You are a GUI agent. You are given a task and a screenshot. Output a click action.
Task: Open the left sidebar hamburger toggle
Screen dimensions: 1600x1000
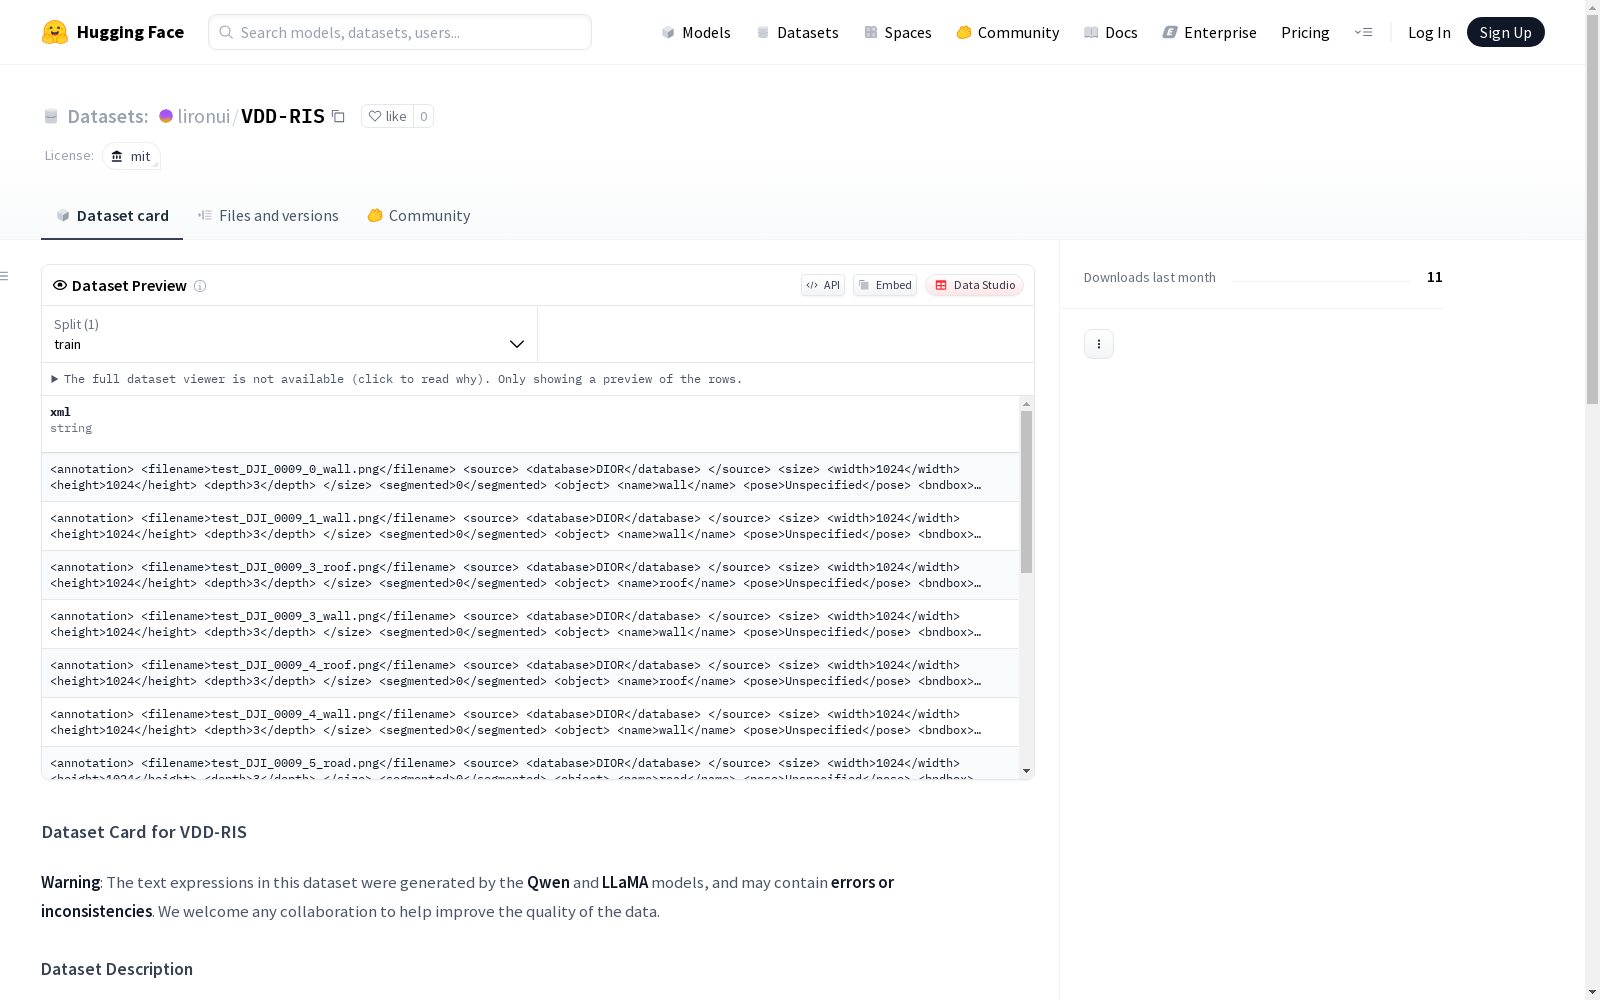[5, 276]
